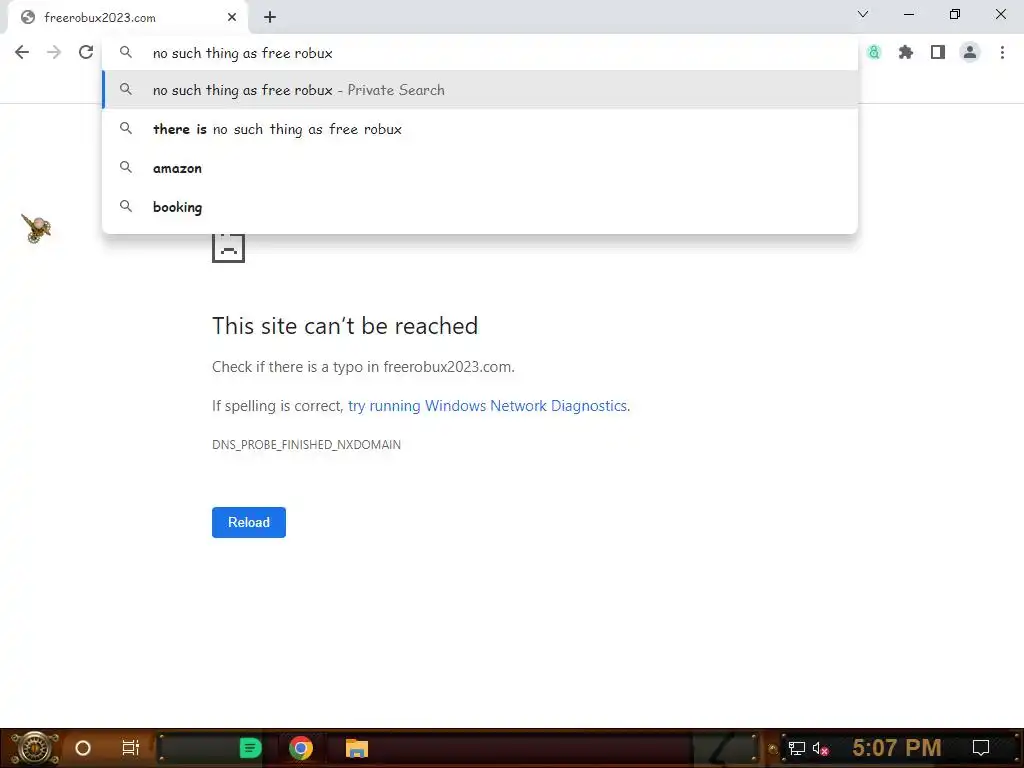
Task: Open the green extension icon in the toolbar
Action: [x=874, y=52]
